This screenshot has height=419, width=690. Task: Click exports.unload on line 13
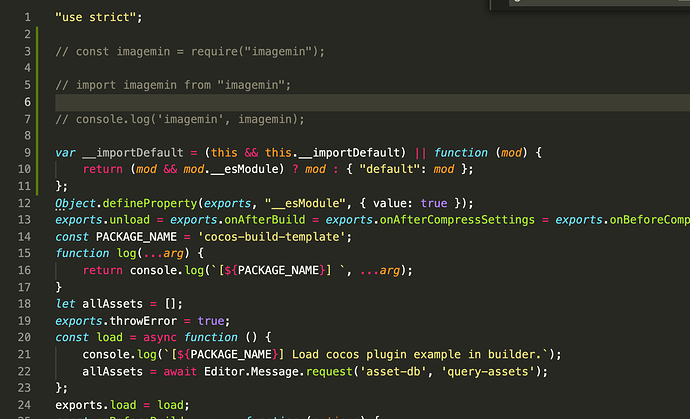102,220
